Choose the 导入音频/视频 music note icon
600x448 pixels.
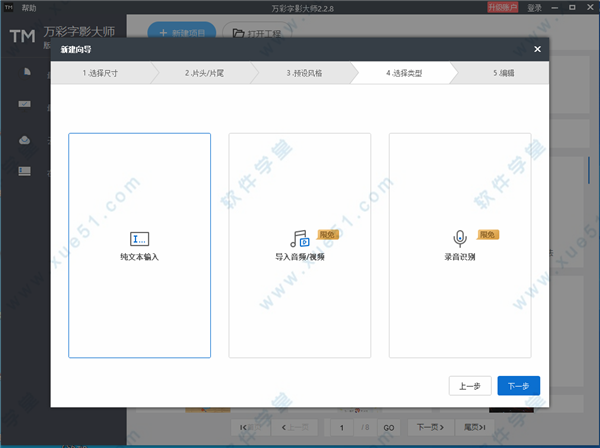(298, 239)
